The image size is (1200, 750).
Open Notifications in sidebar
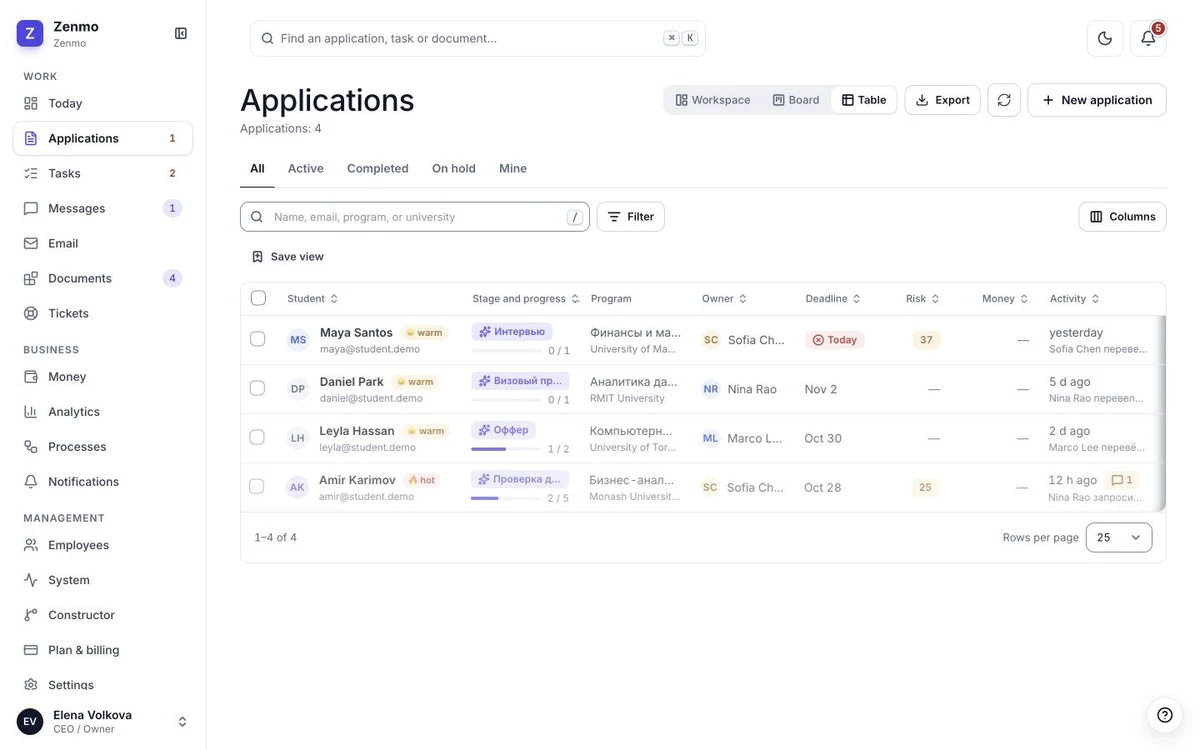[x=102, y=481]
